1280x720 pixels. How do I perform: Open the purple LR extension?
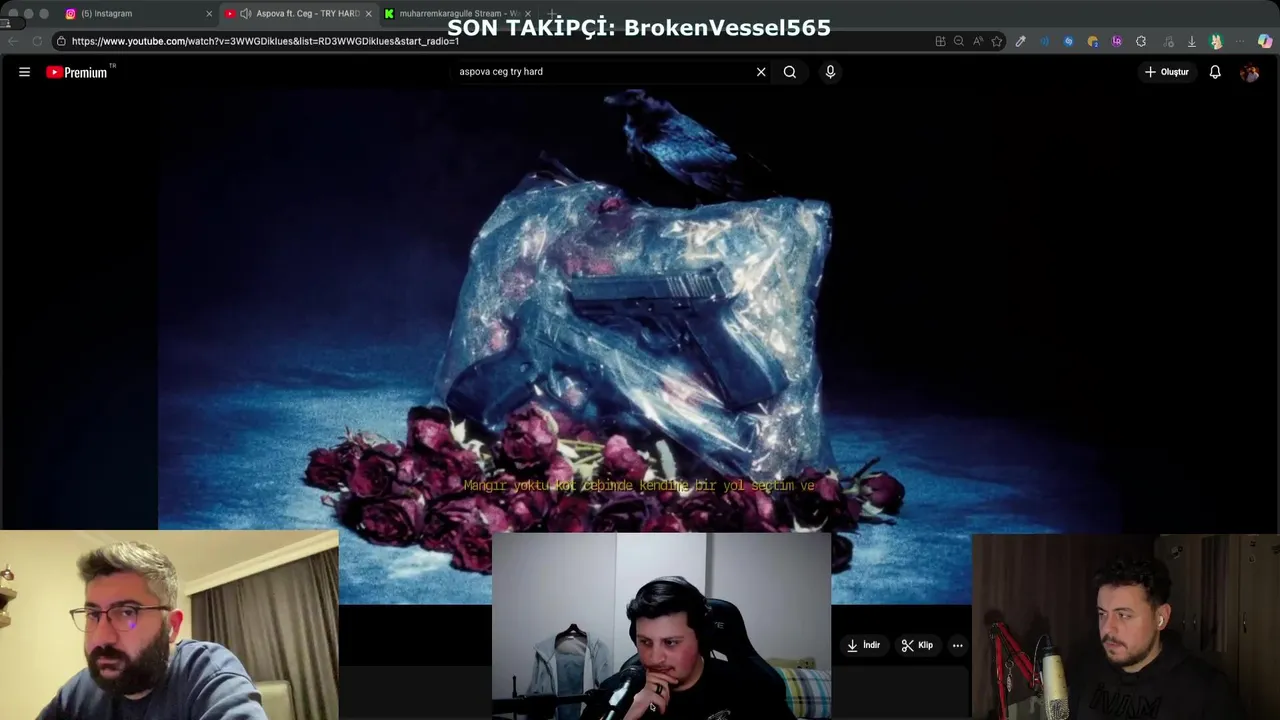coord(1117,41)
